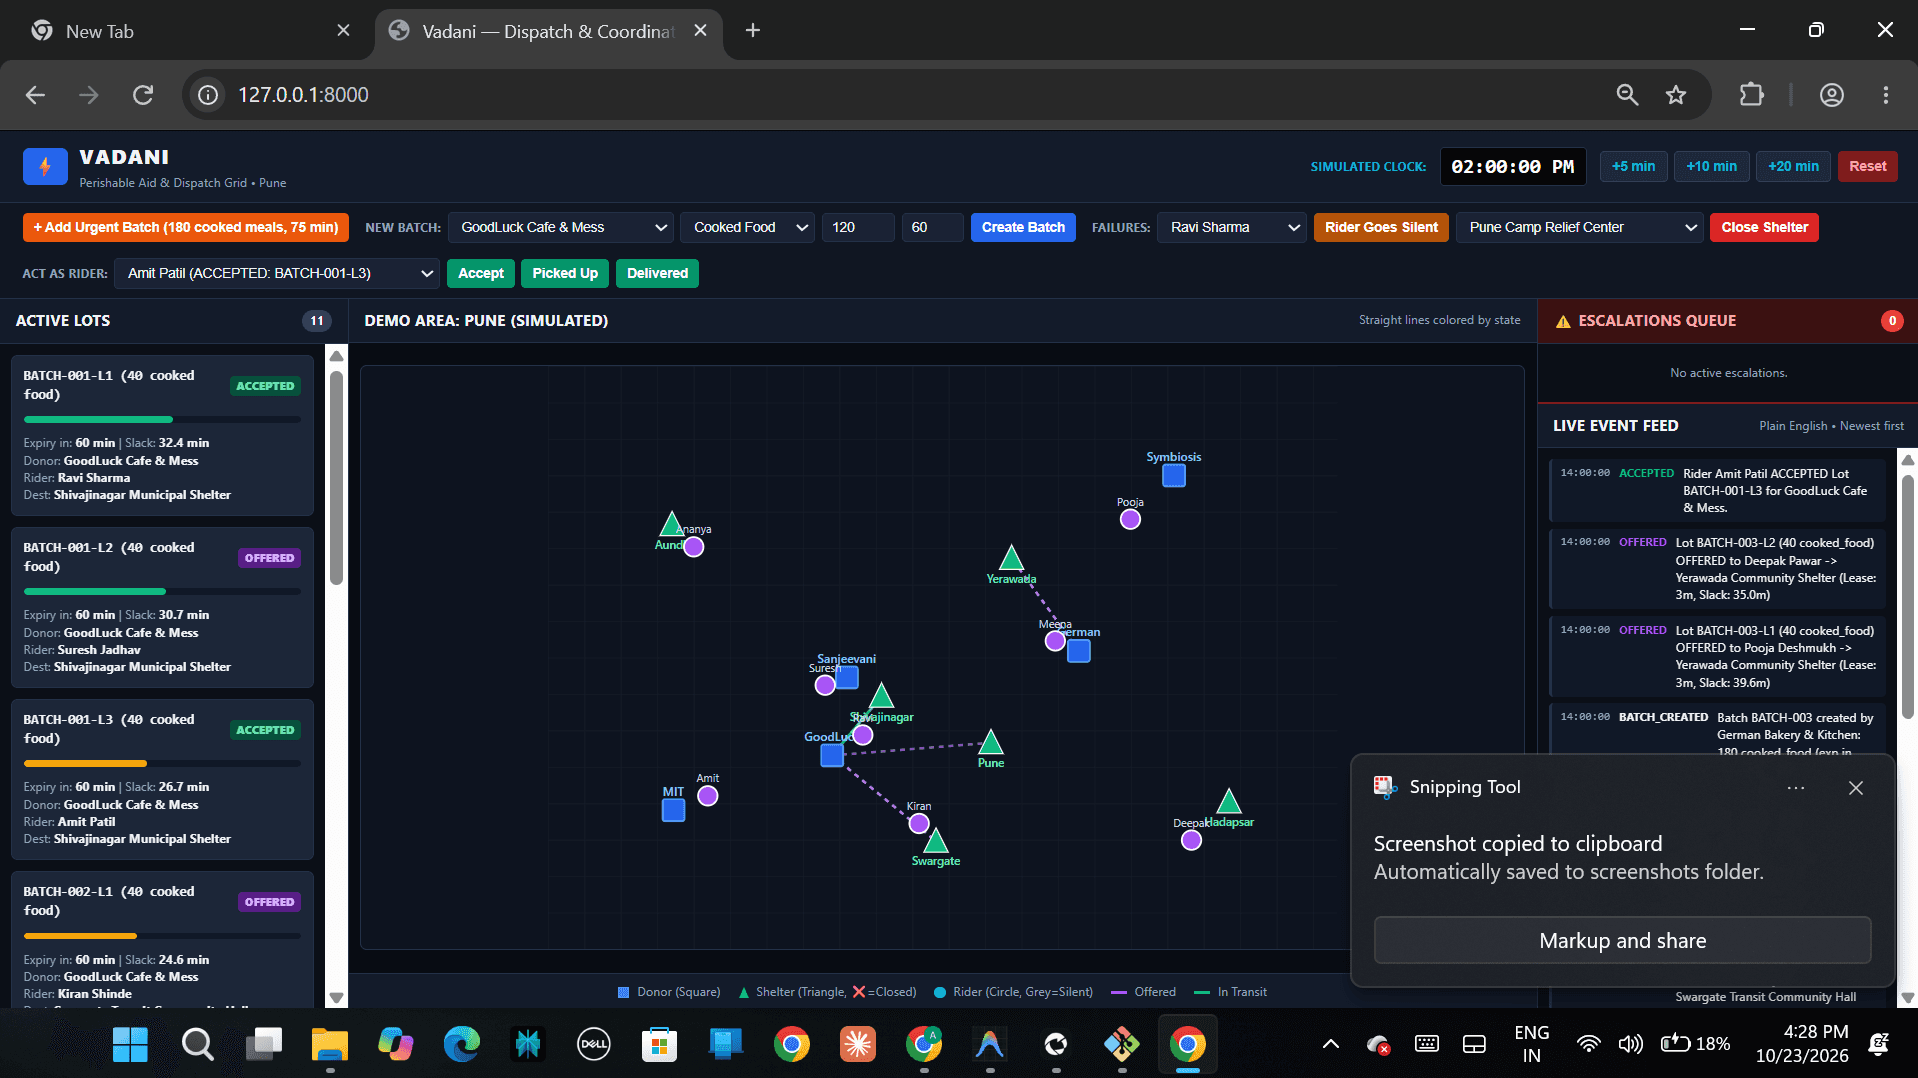This screenshot has width=1918, height=1078.
Task: Select the Pooja rider circle on the map
Action: (x=1130, y=519)
